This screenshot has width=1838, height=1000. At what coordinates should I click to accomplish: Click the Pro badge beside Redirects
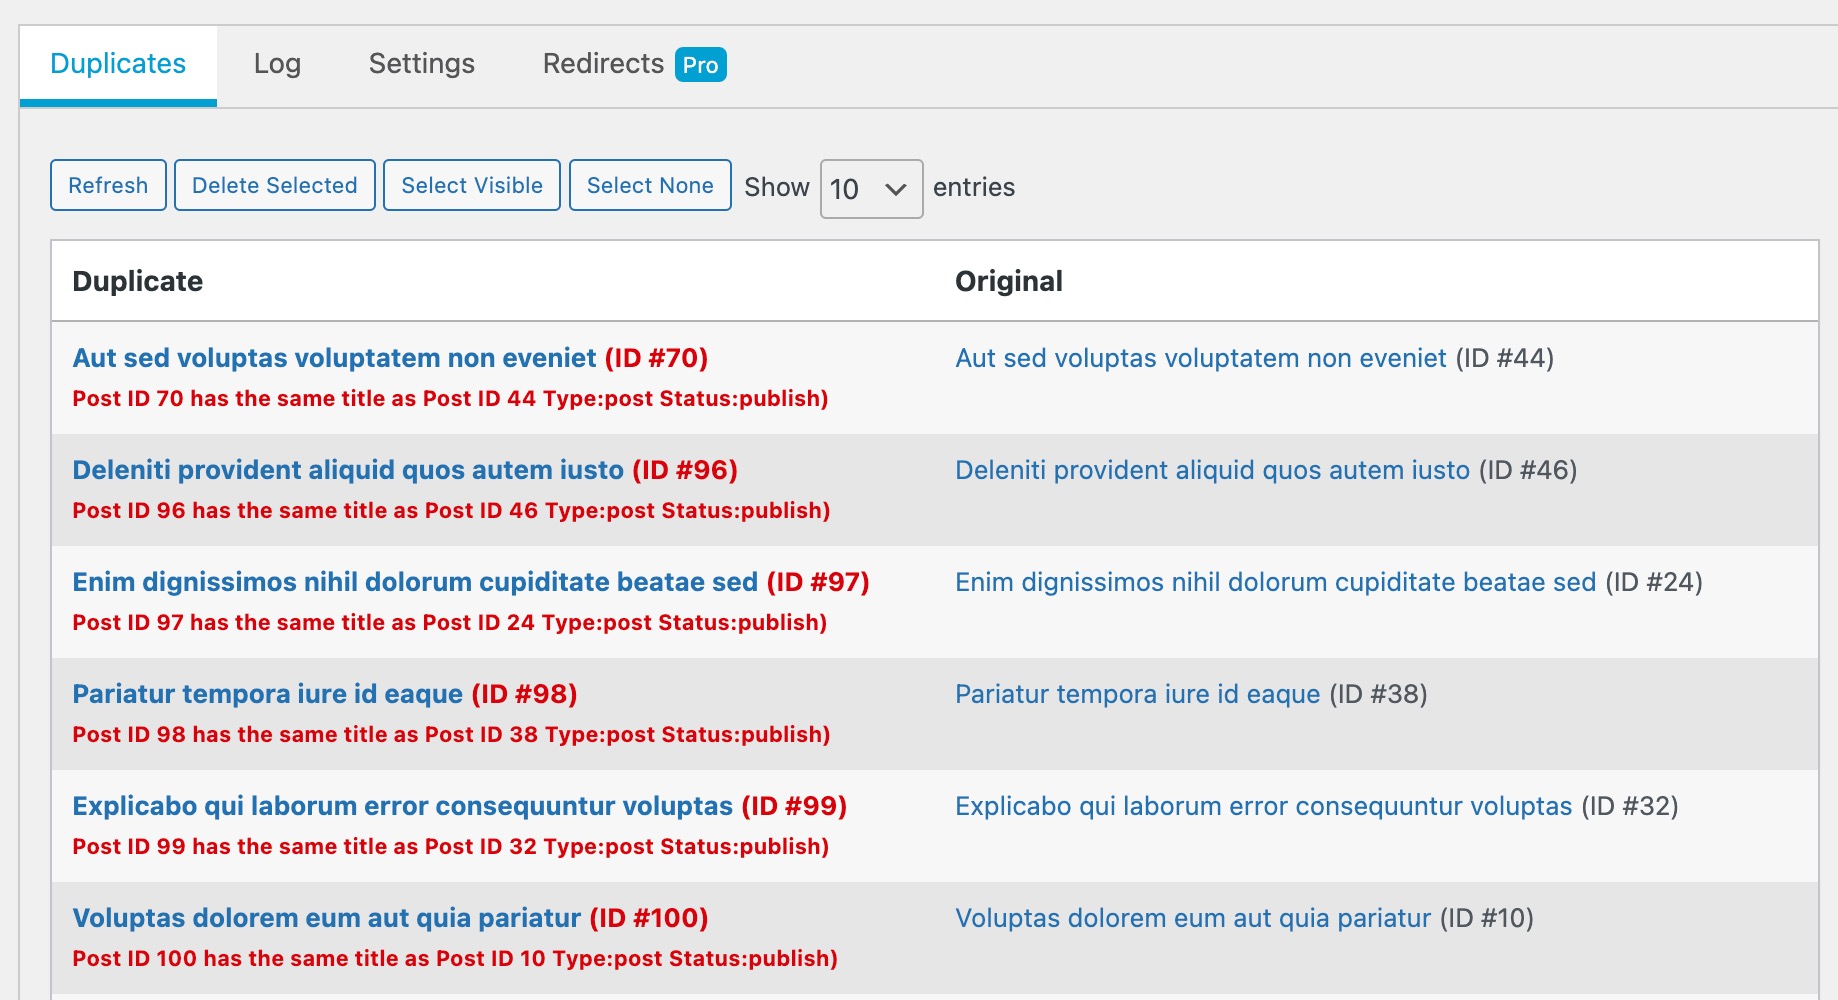point(700,65)
